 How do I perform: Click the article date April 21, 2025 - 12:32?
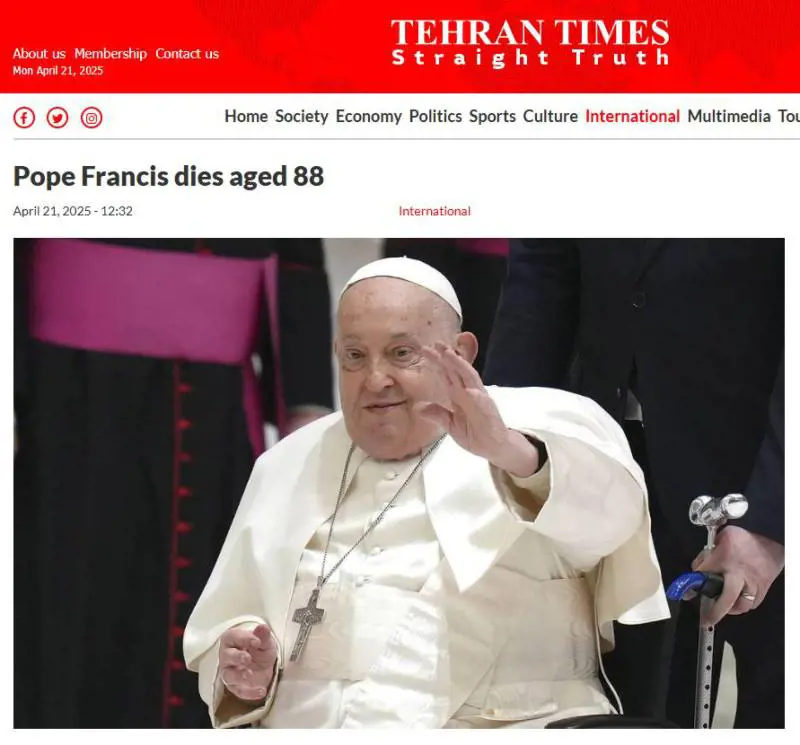click(73, 211)
